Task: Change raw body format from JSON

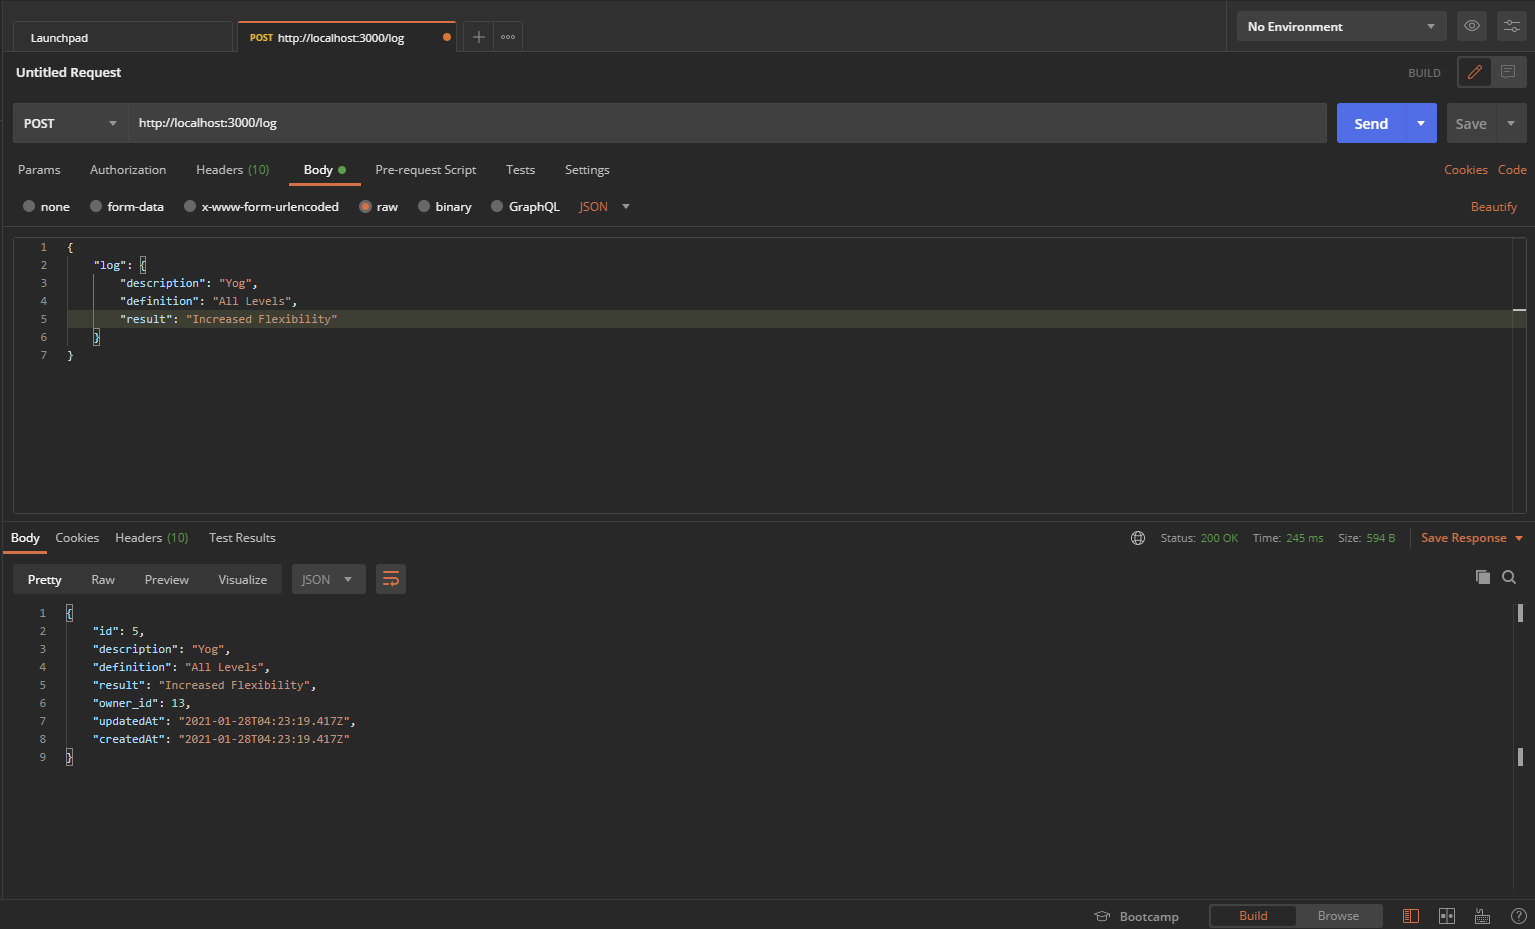Action: 605,207
